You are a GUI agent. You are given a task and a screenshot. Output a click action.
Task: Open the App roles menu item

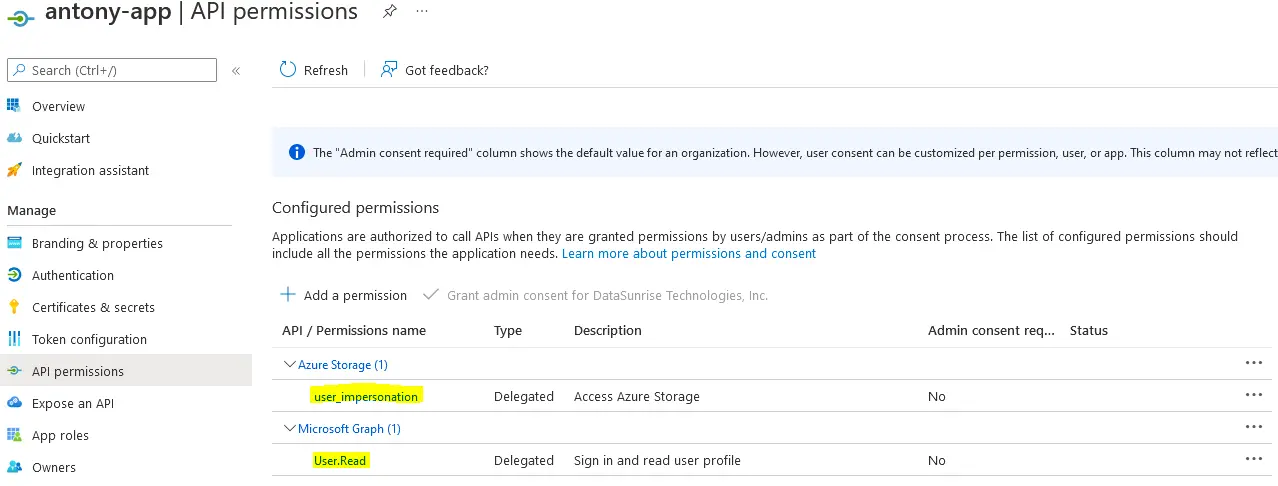click(60, 435)
